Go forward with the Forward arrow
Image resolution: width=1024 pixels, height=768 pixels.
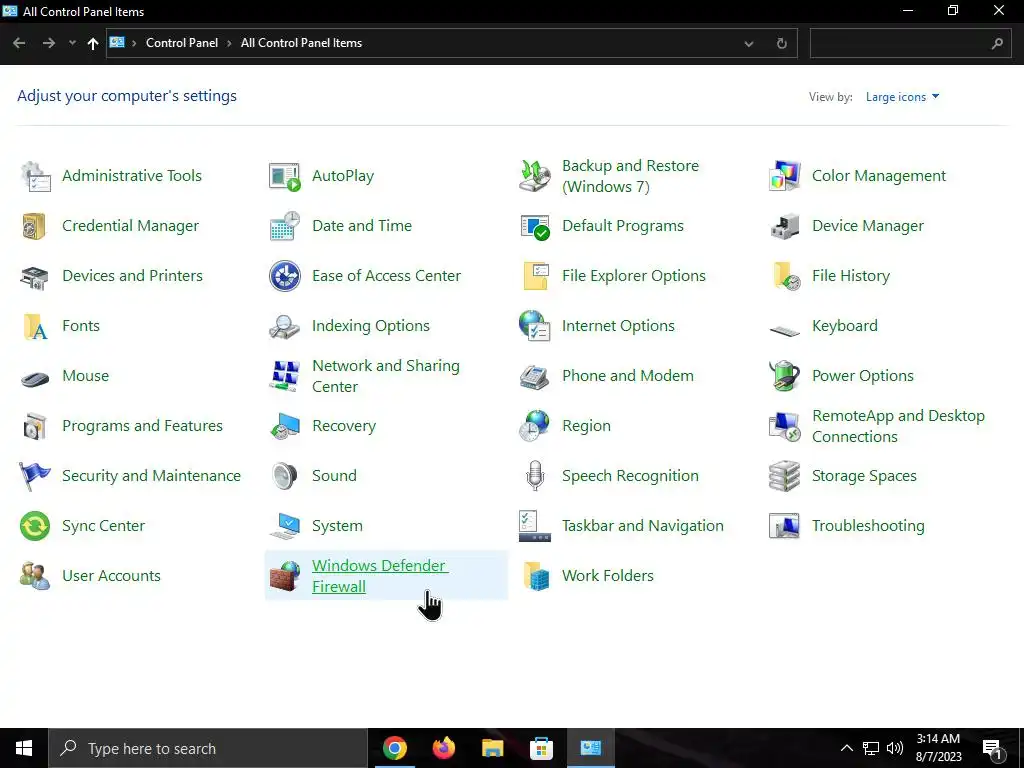pyautogui.click(x=48, y=43)
